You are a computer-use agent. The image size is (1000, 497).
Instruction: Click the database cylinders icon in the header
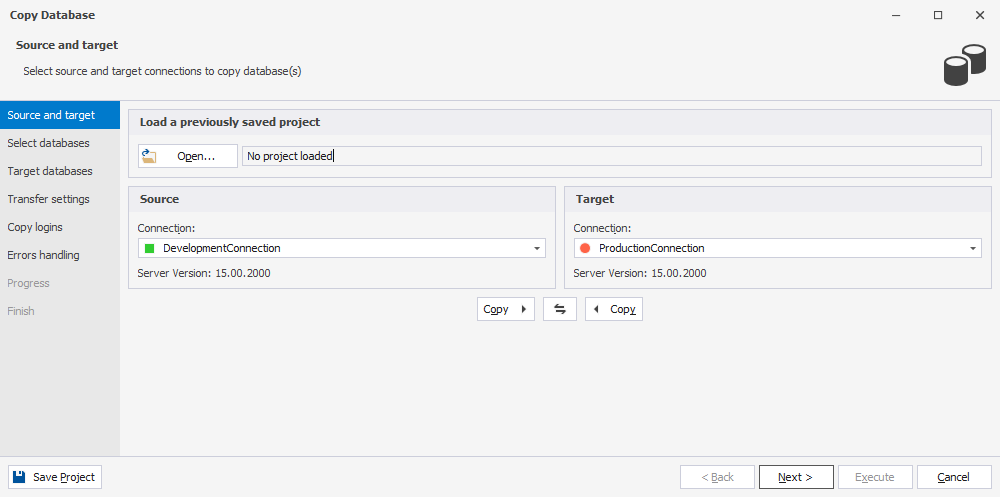click(x=965, y=65)
